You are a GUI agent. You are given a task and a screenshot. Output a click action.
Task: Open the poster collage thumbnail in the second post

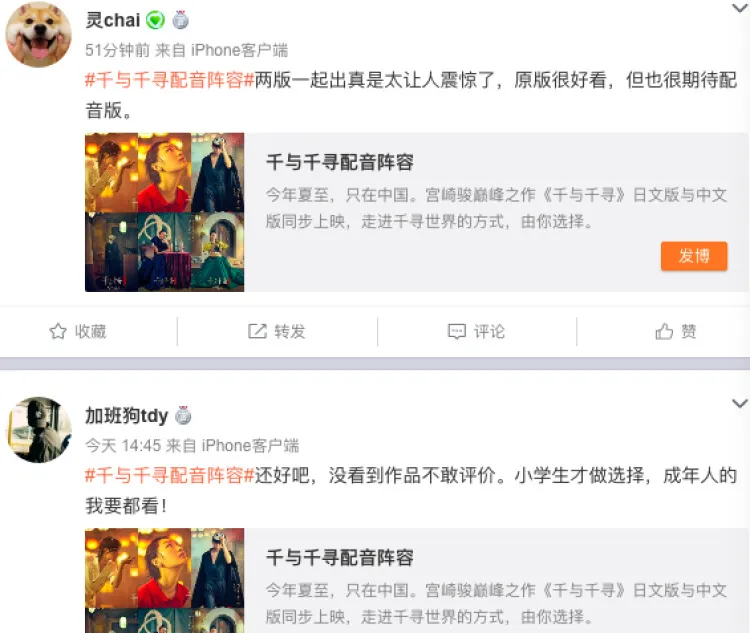click(165, 581)
